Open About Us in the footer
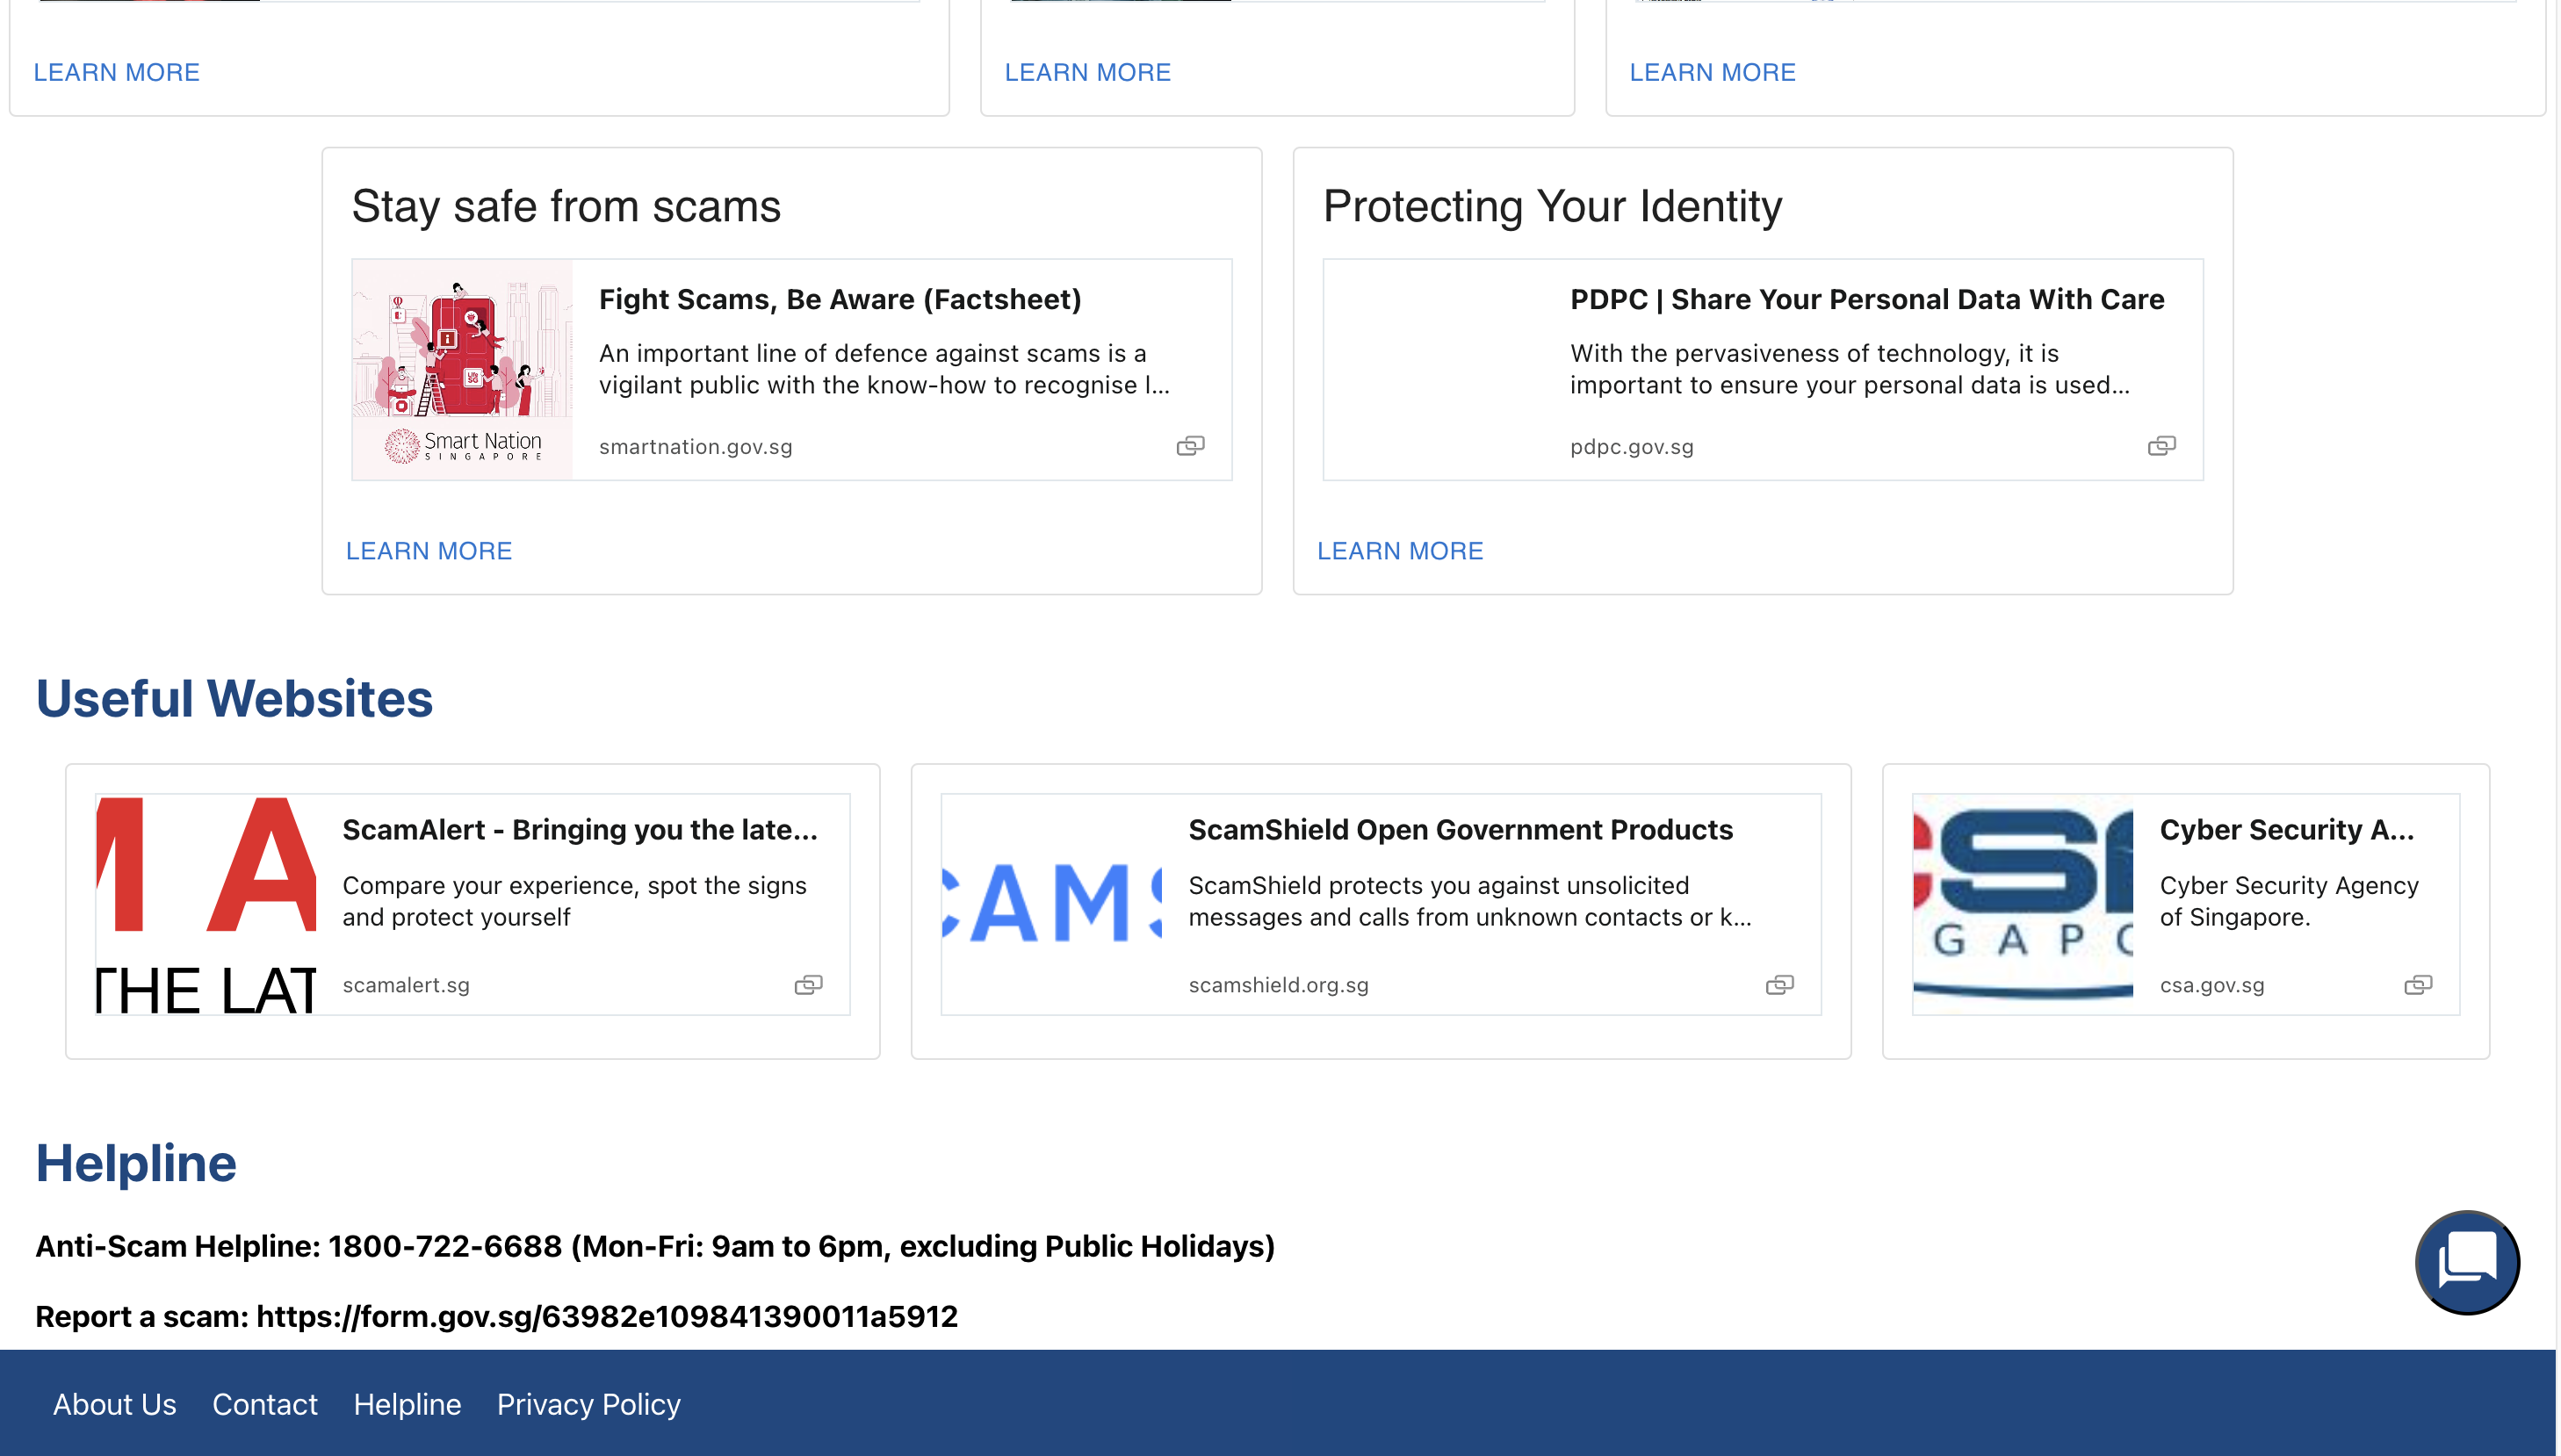 point(114,1404)
